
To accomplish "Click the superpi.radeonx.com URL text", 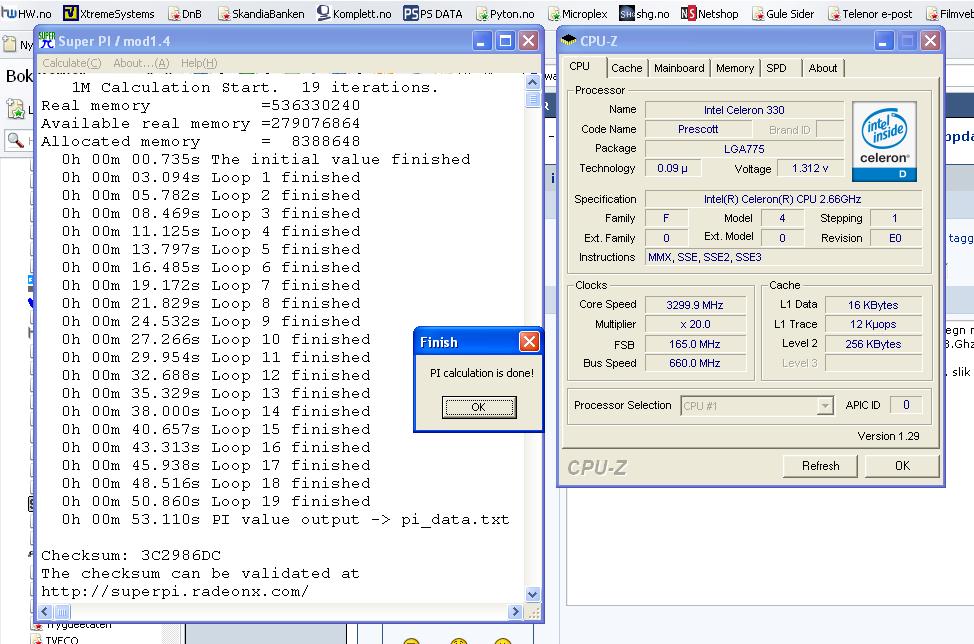I will (x=175, y=591).
